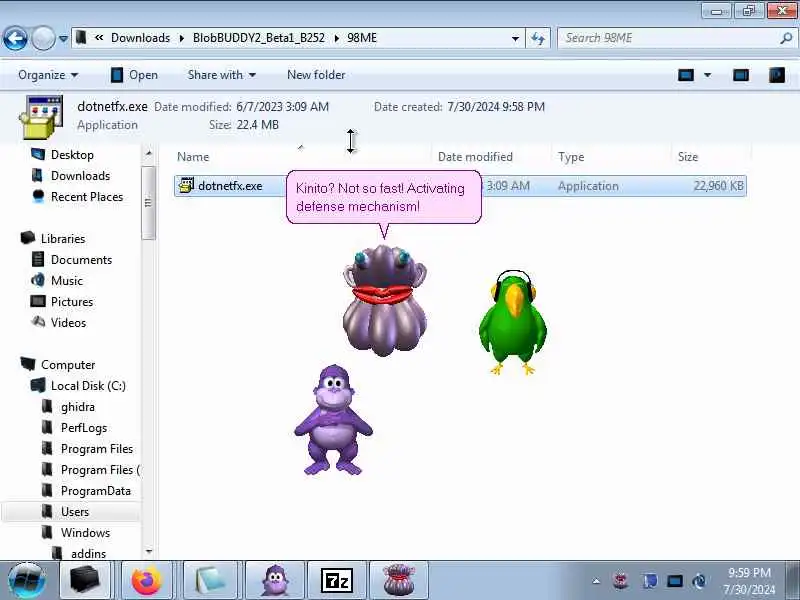Click BlobBUDDY2_Beta1_B252 in the address path
Screen dimensions: 800x600
click(259, 38)
